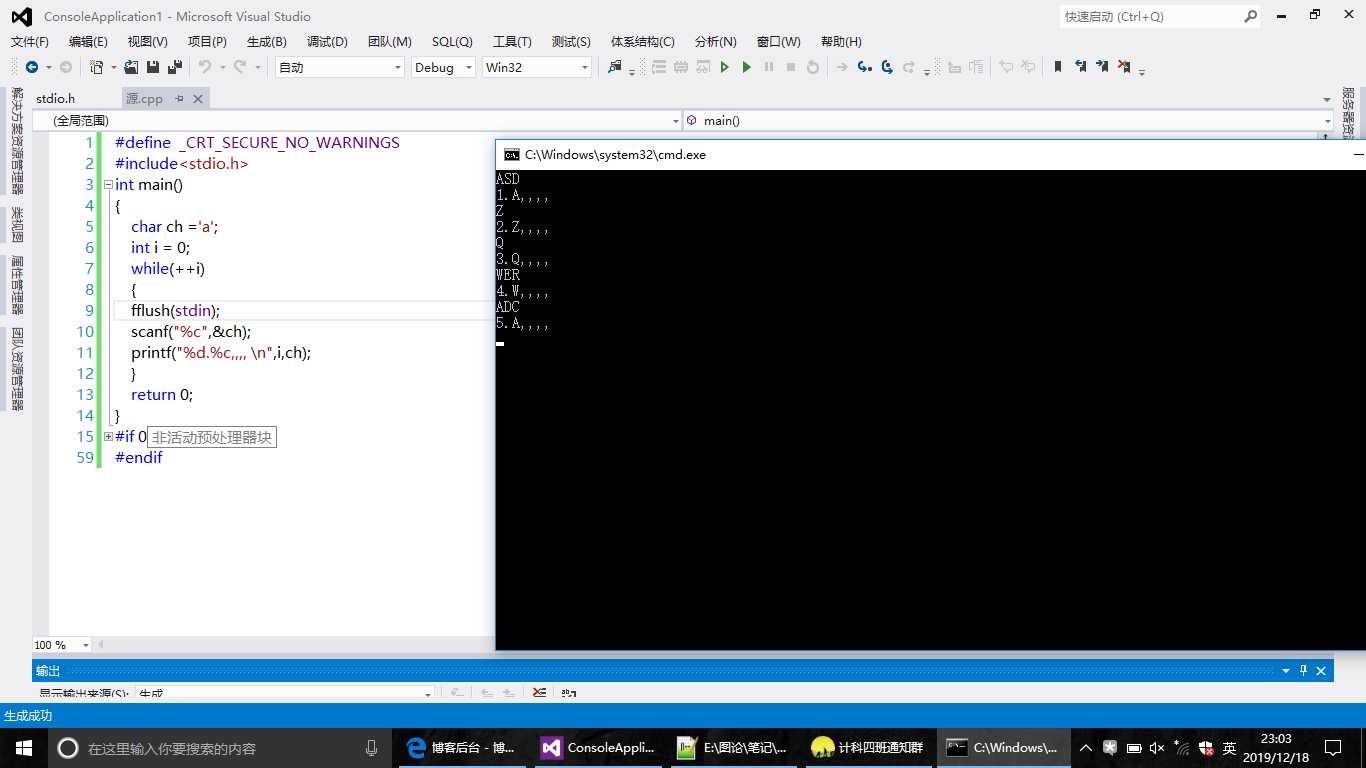Open the 属性管理器 side tab
This screenshot has width=1366, height=768.
click(16, 285)
